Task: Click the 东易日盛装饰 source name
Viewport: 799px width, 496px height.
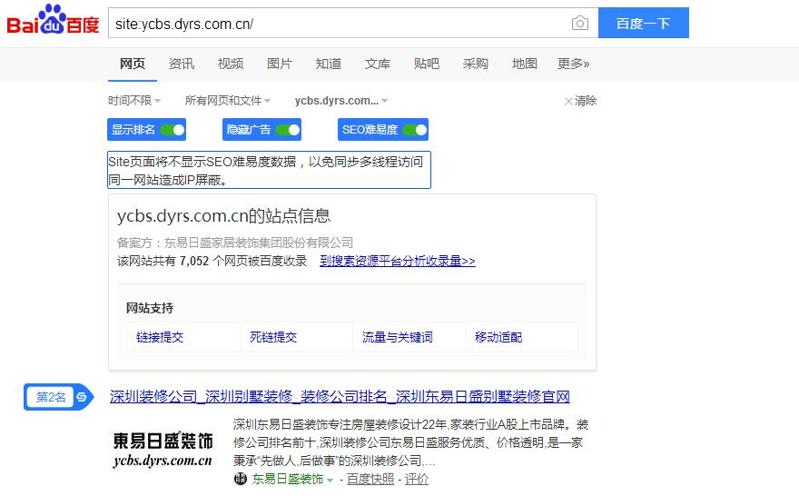Action: [x=287, y=479]
